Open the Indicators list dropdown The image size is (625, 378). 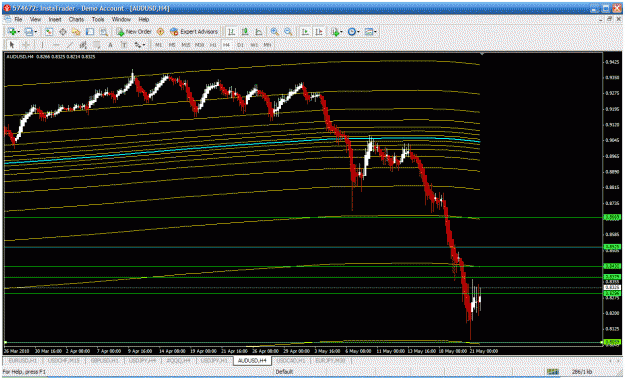(336, 32)
